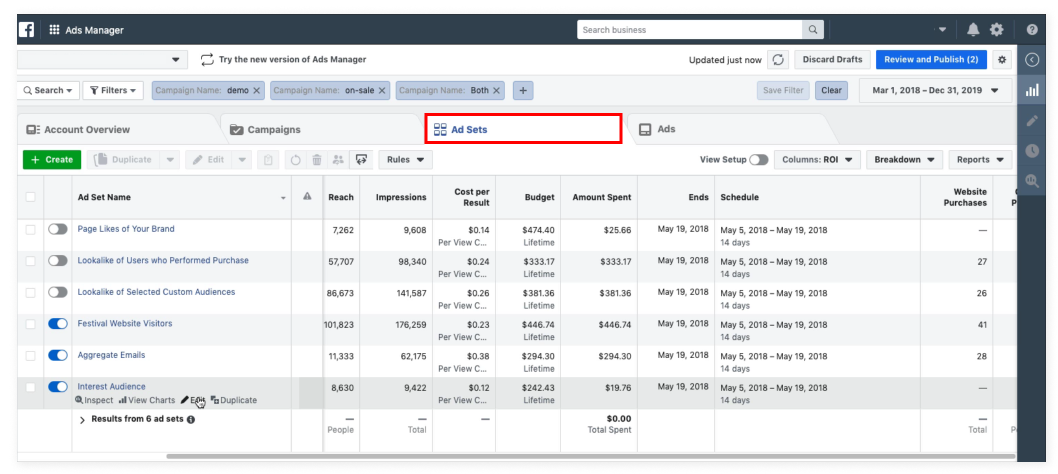This screenshot has height=474, width=1058.
Task: Check the box for Page Likes of Your Brand
Action: [30, 230]
